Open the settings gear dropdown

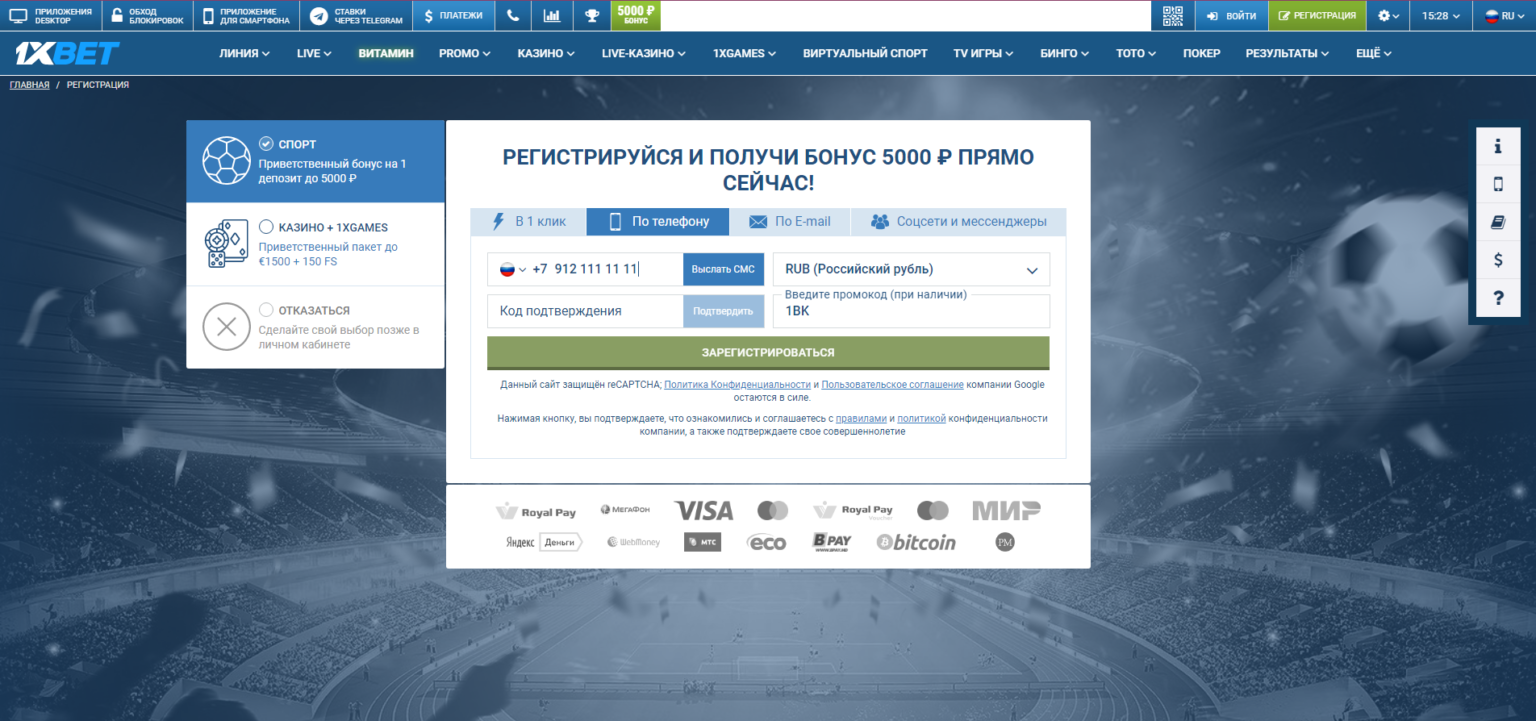click(1389, 16)
